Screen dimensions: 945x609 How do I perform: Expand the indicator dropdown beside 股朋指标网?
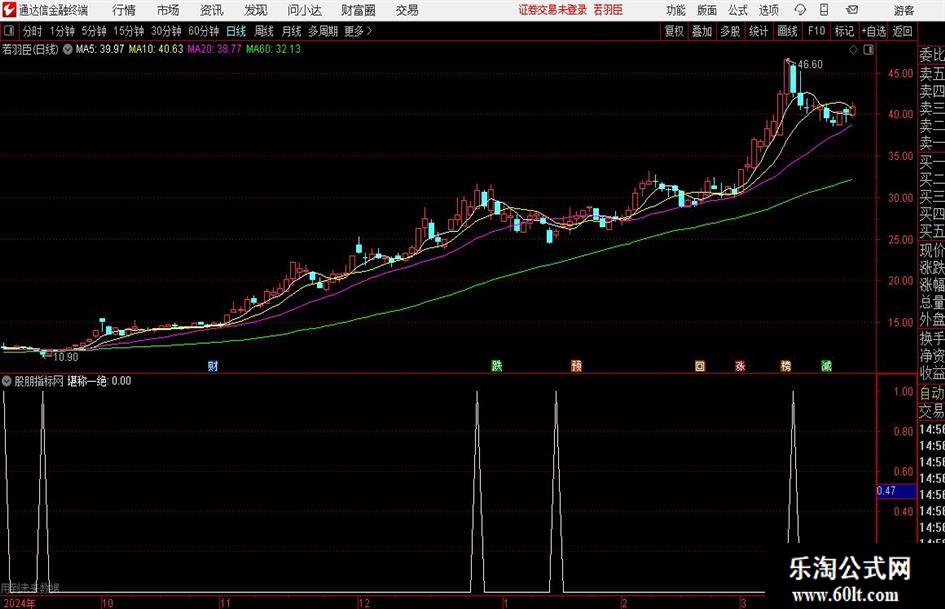(7, 381)
